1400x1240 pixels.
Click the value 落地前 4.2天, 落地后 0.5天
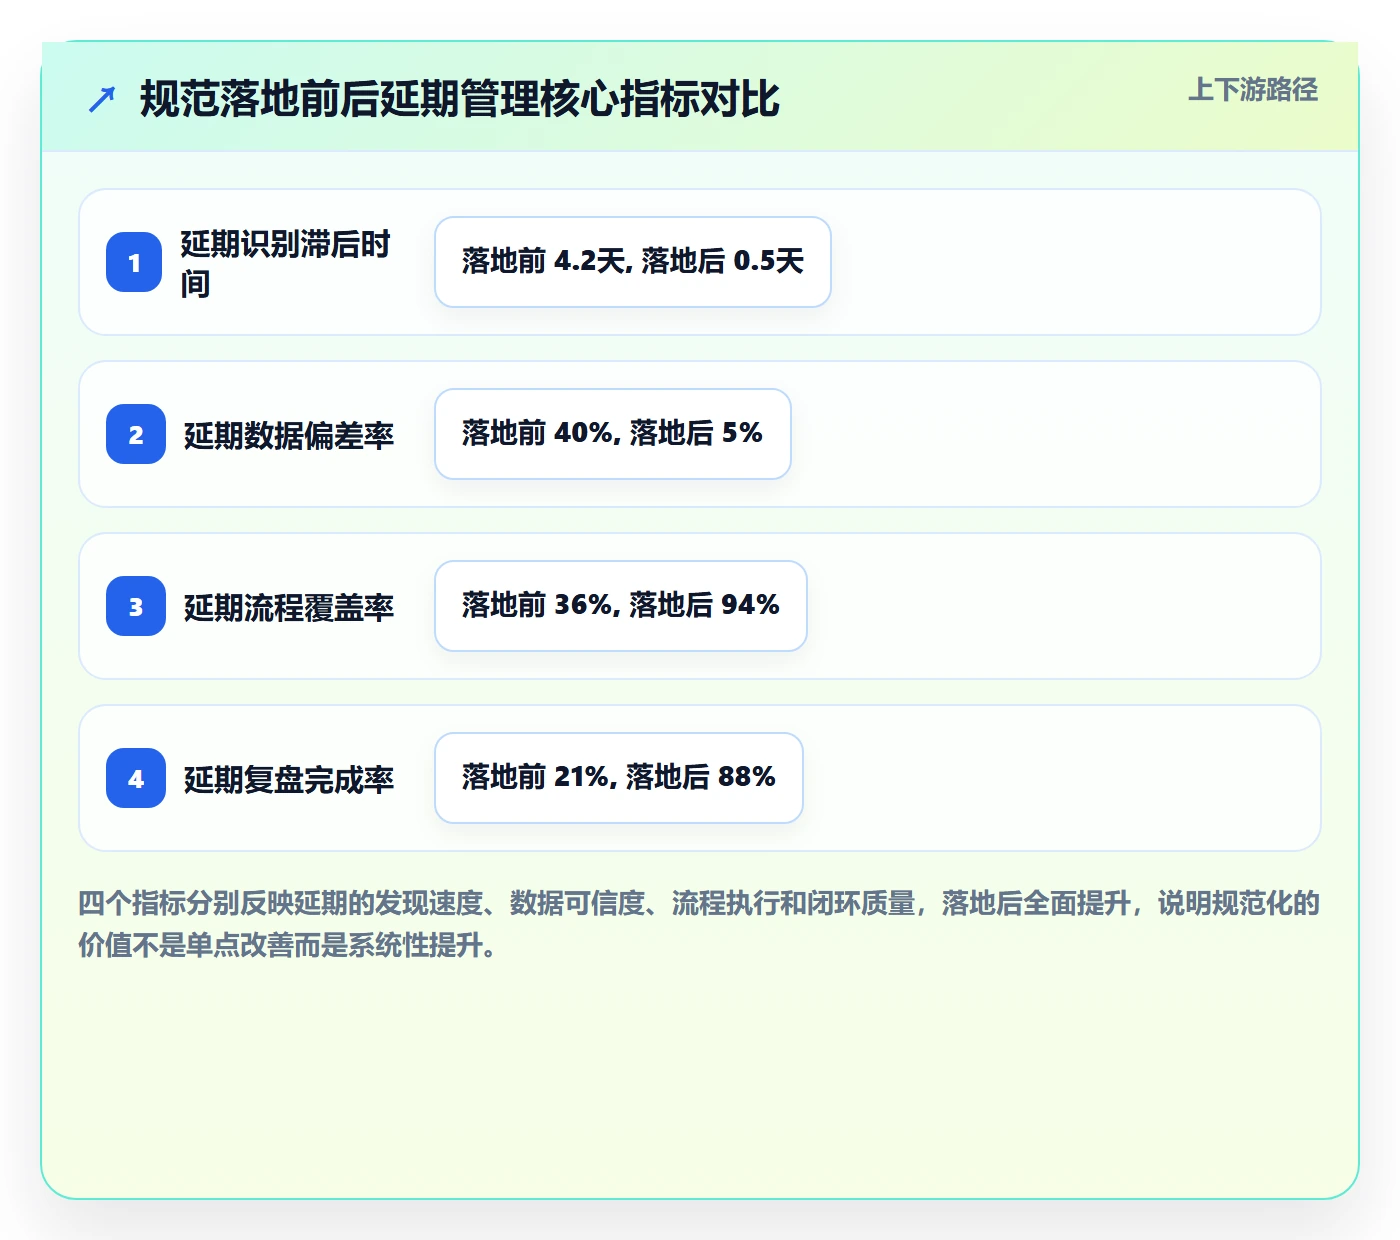click(x=633, y=262)
